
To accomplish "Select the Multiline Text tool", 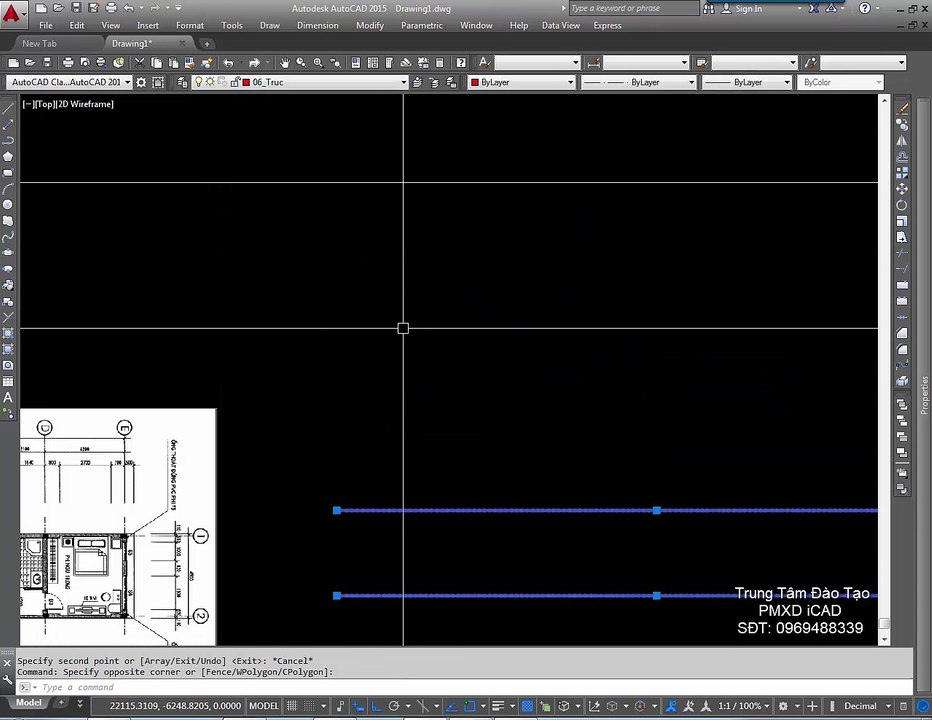I will 8,397.
